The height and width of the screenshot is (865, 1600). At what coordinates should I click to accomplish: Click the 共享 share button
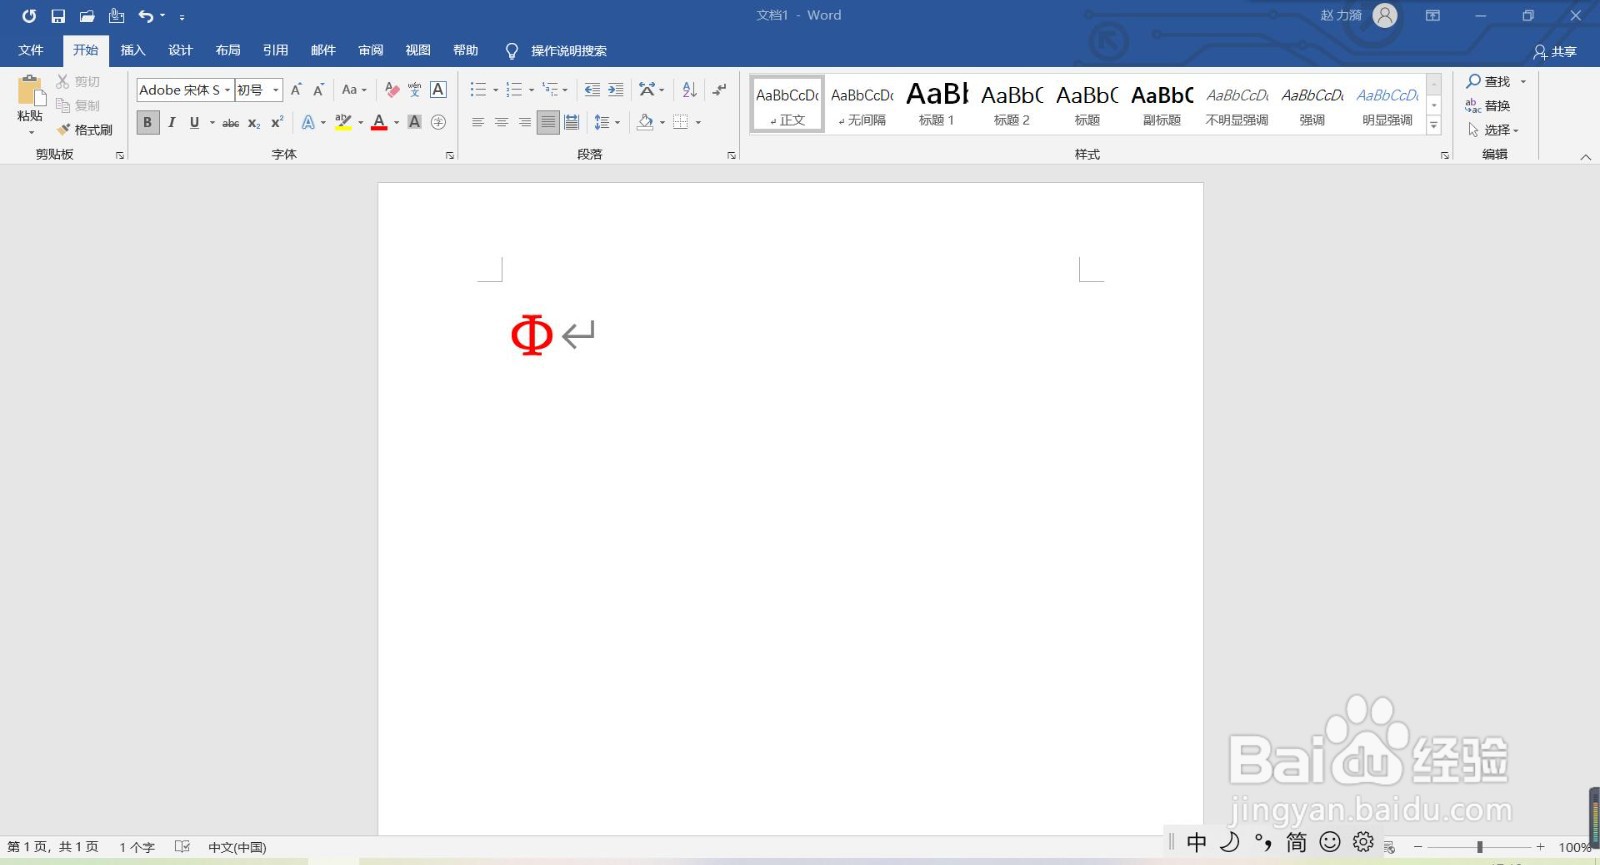1555,51
